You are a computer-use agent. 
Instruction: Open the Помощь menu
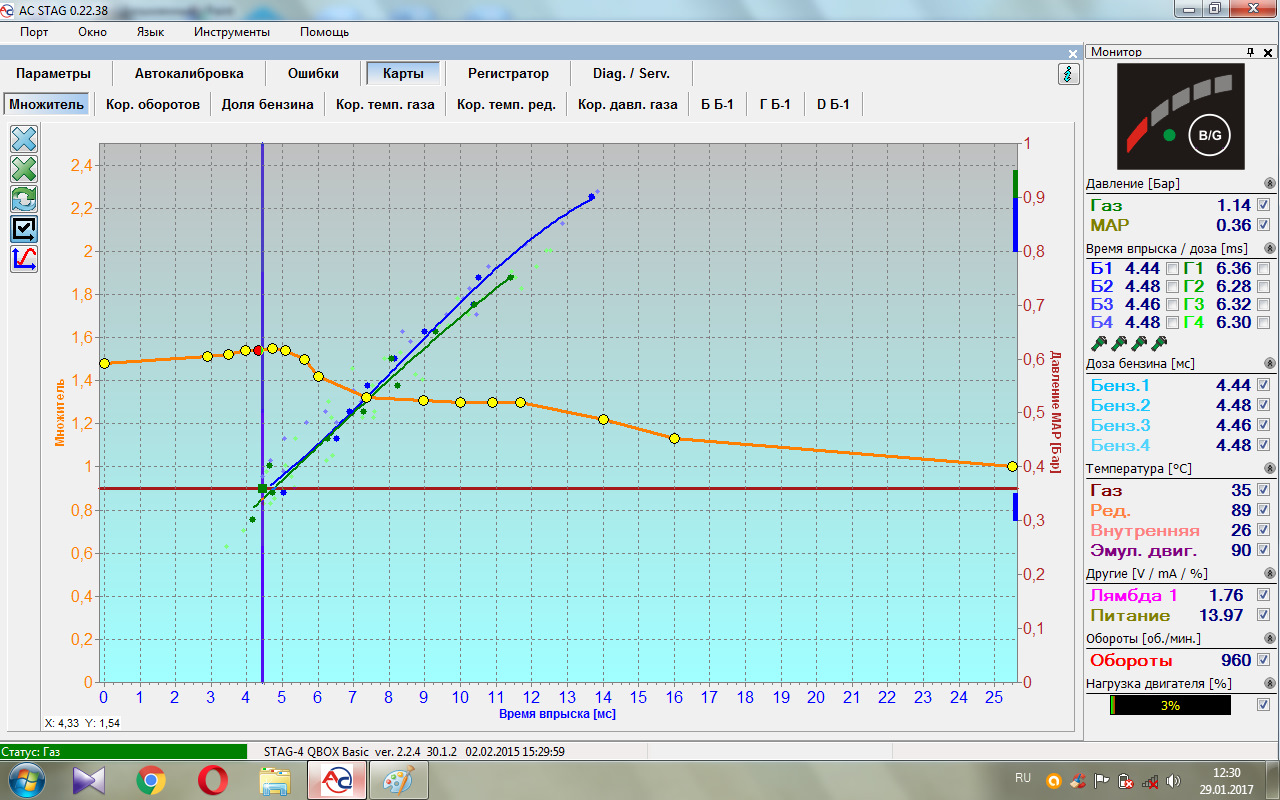pos(325,32)
